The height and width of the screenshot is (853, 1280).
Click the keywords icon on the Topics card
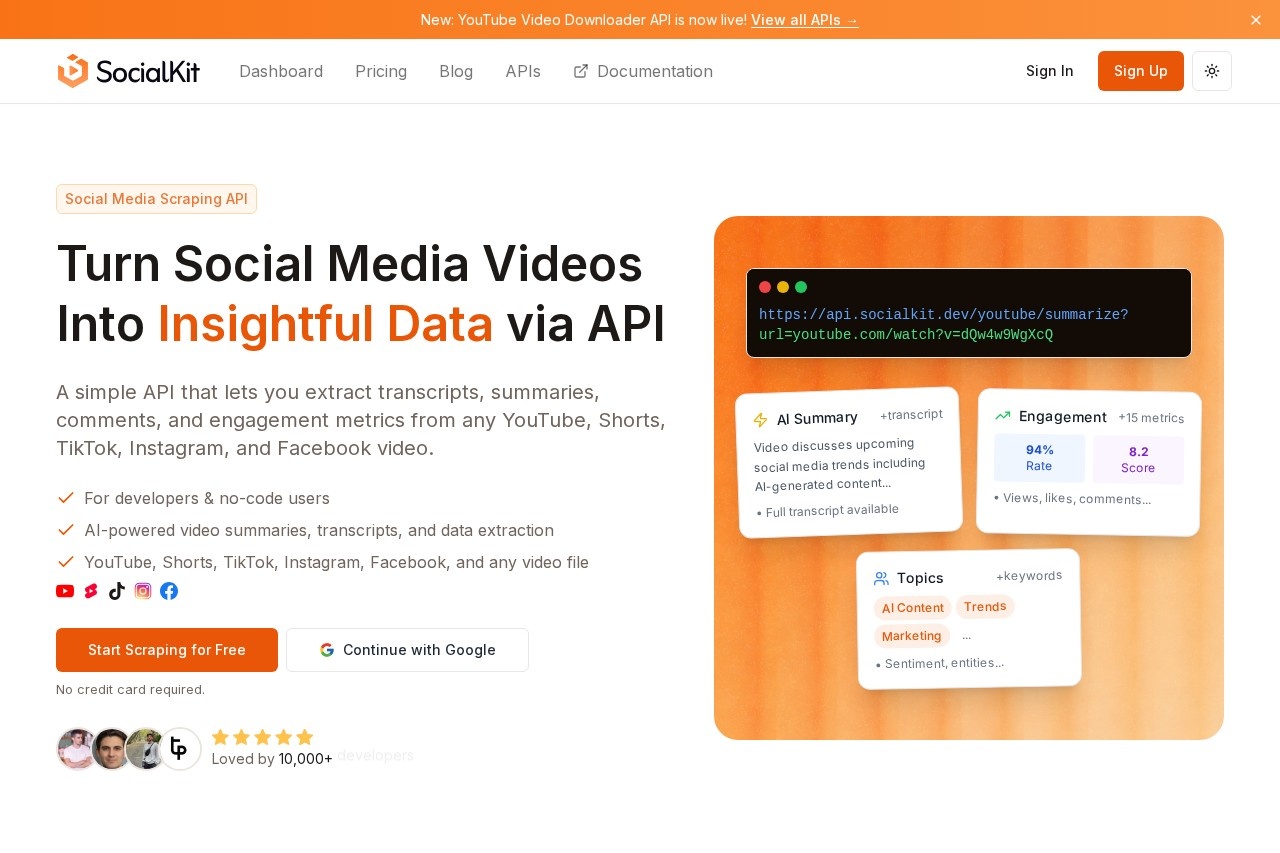coord(881,578)
